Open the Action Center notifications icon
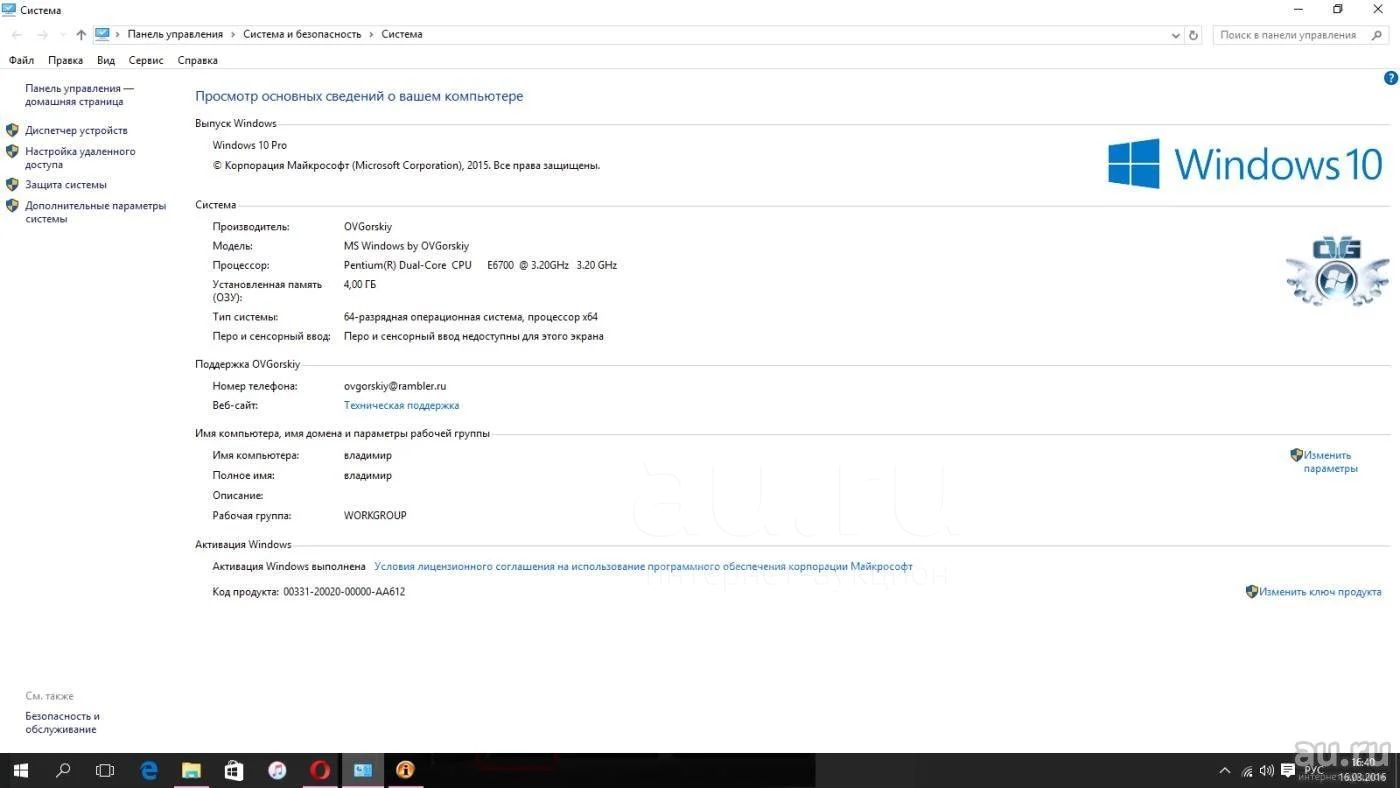1400x788 pixels. 1288,771
